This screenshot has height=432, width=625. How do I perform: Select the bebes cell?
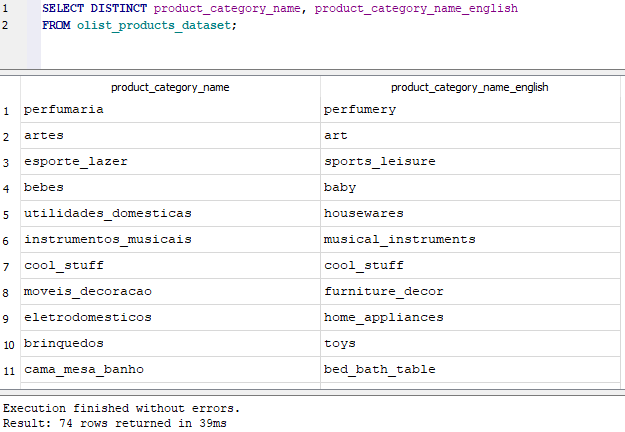[x=170, y=188]
